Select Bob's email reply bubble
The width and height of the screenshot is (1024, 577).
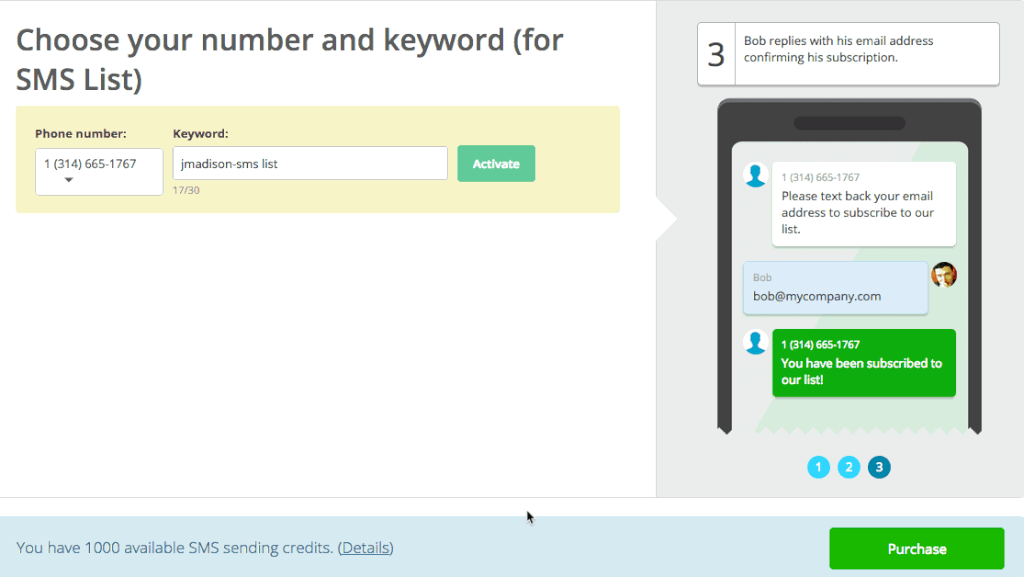click(x=835, y=288)
